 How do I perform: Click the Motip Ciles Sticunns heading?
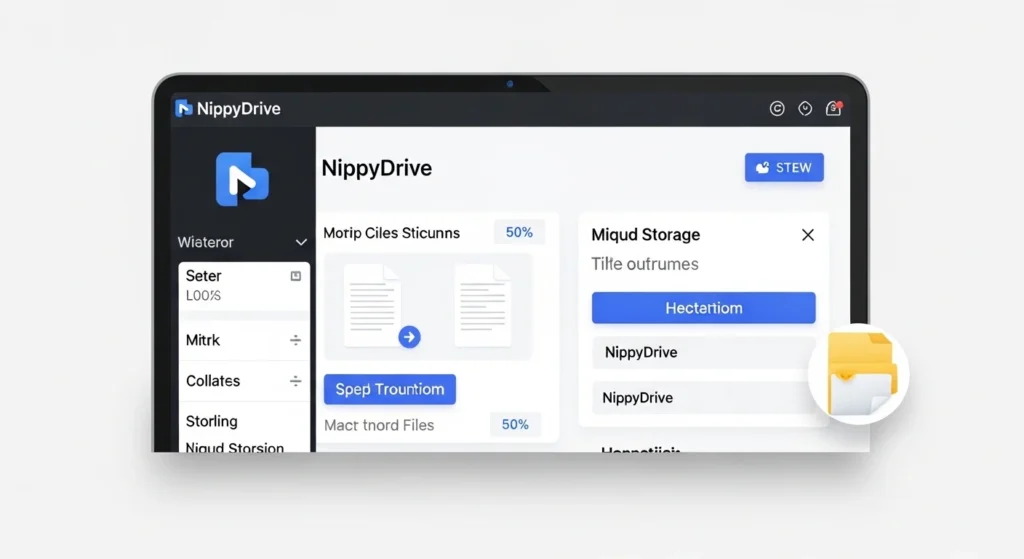pos(391,233)
